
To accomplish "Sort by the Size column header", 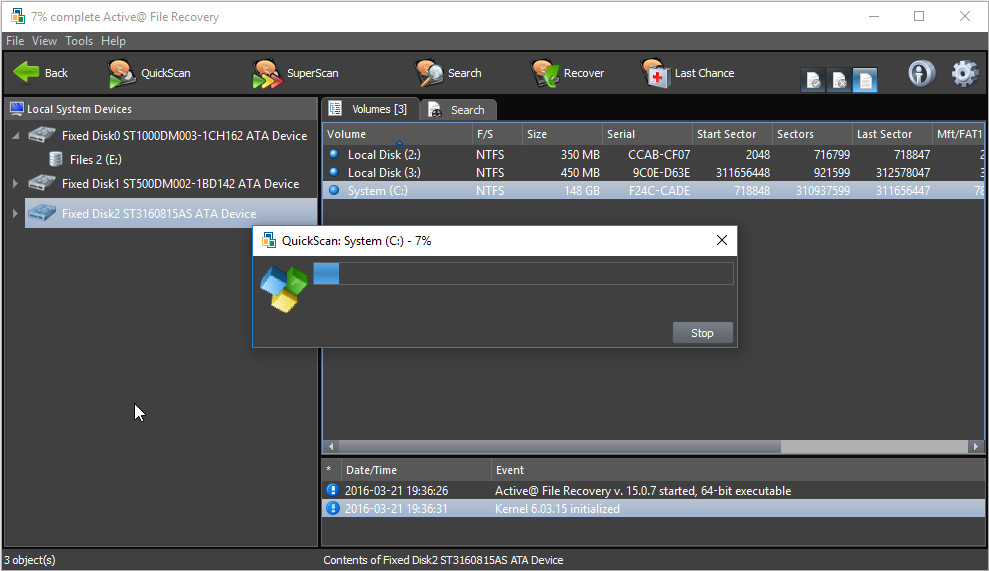I will point(562,134).
